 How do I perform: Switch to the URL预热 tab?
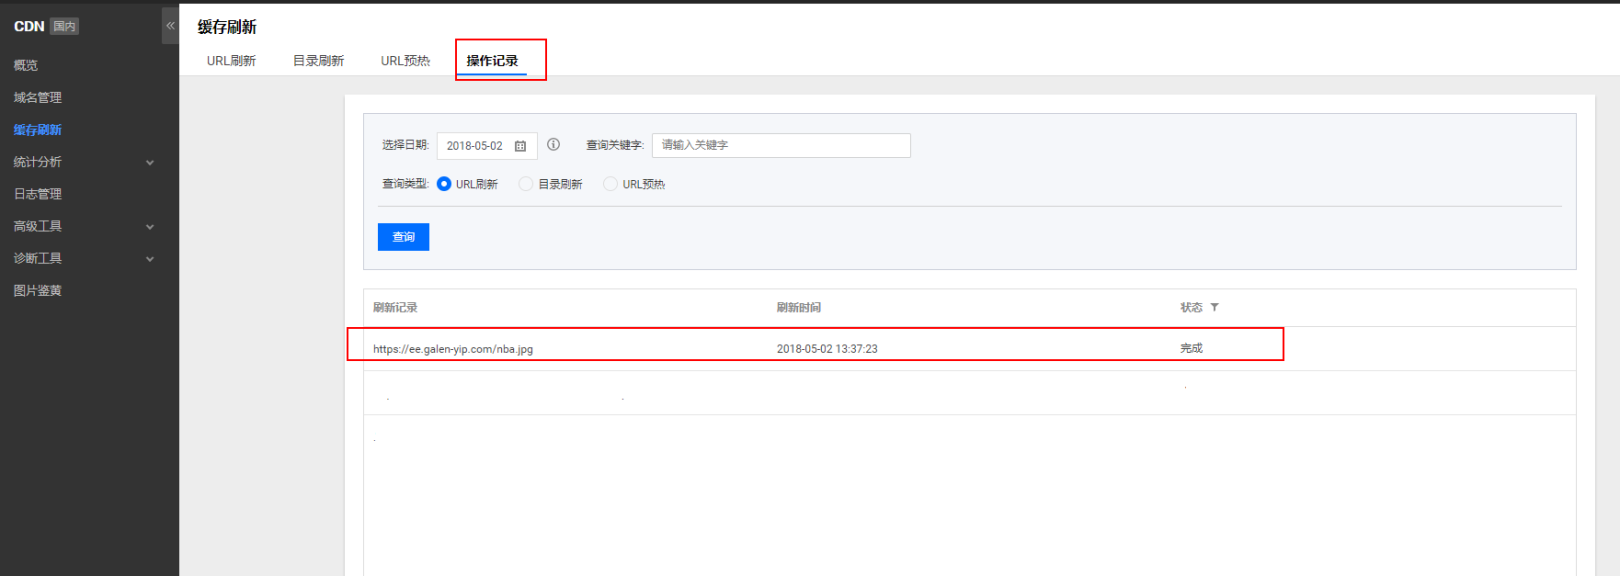(405, 61)
